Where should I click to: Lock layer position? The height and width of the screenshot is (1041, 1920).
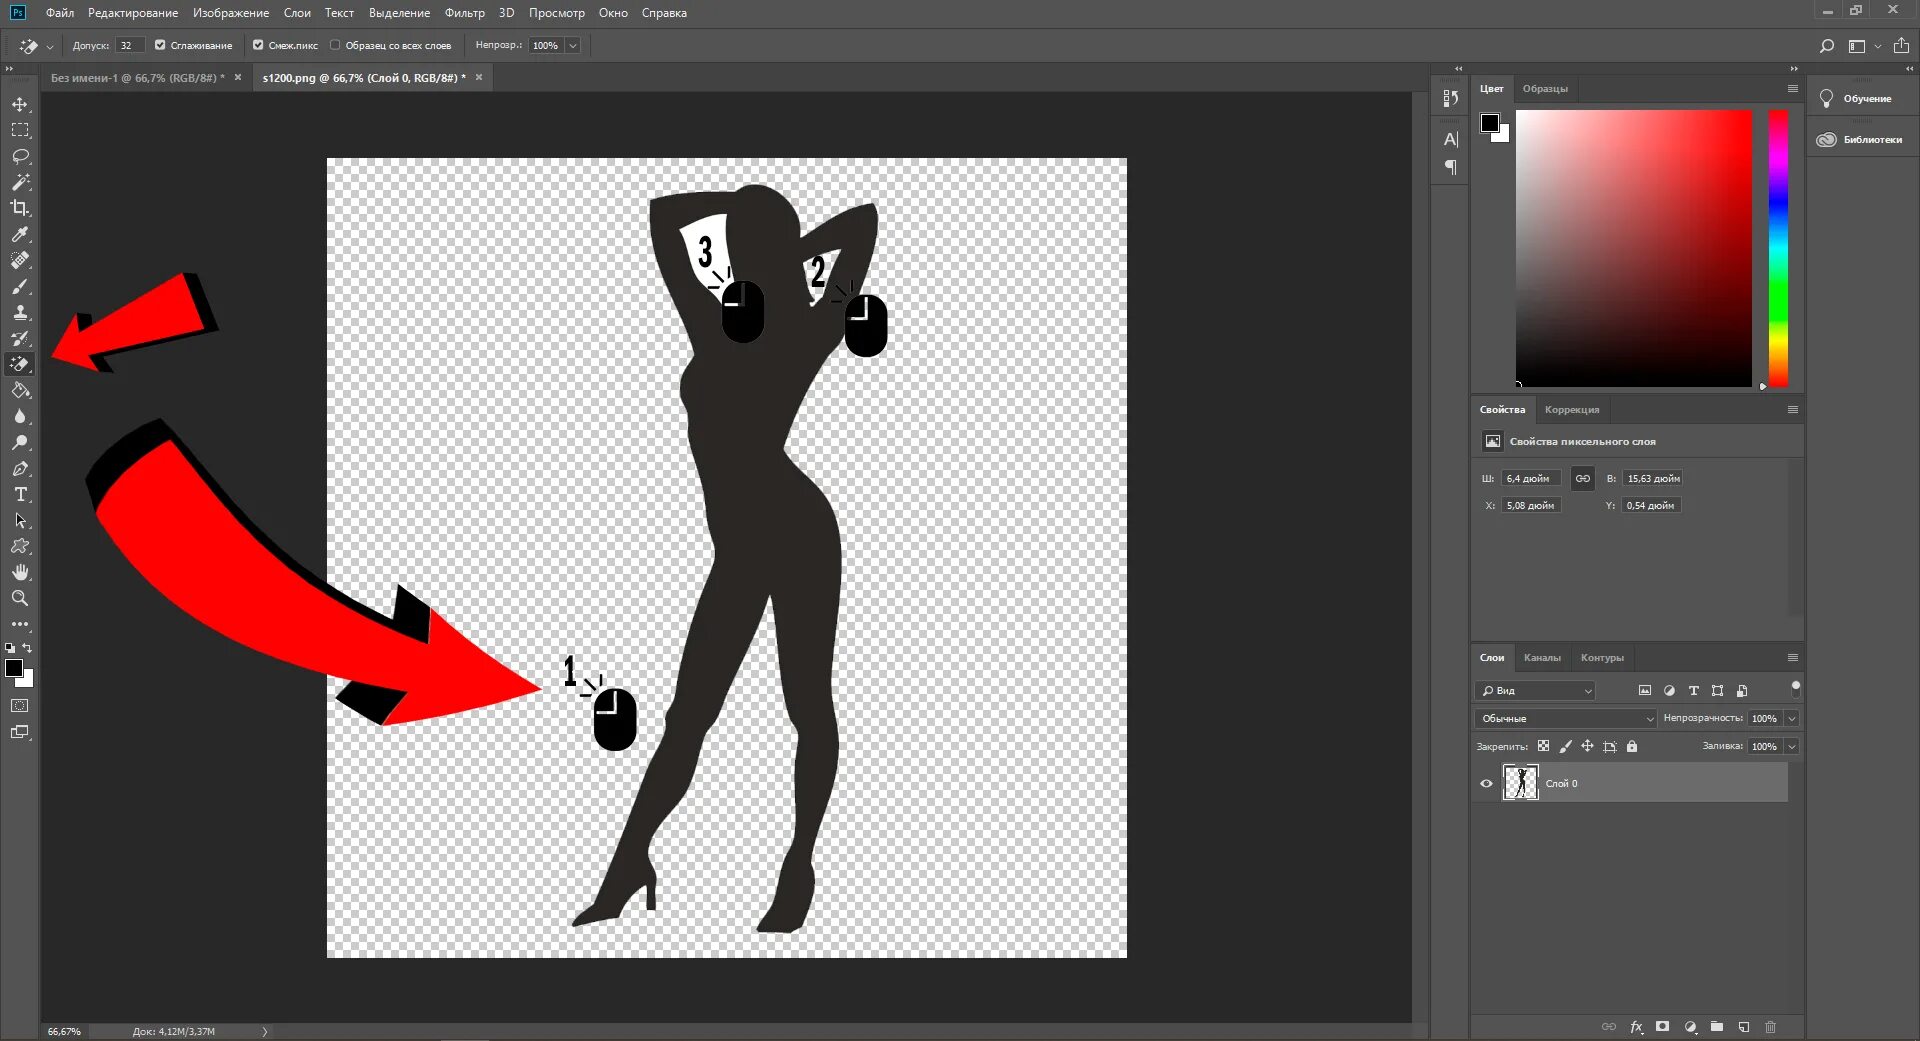[x=1587, y=746]
